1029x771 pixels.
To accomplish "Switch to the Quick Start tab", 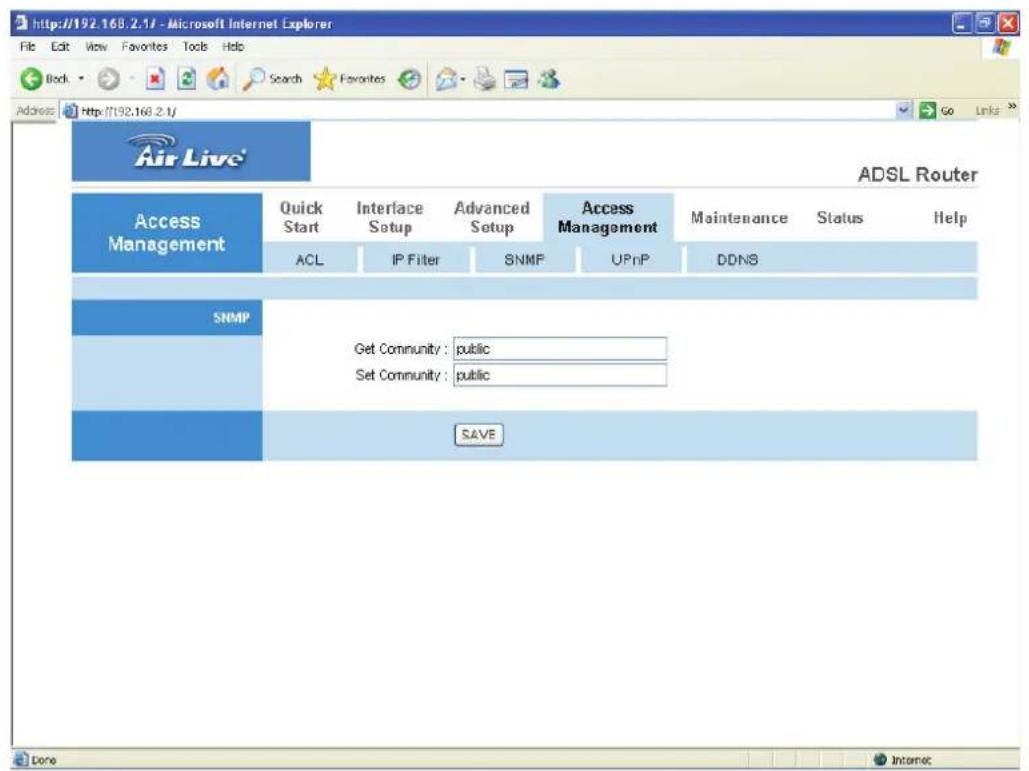I will pos(301,217).
